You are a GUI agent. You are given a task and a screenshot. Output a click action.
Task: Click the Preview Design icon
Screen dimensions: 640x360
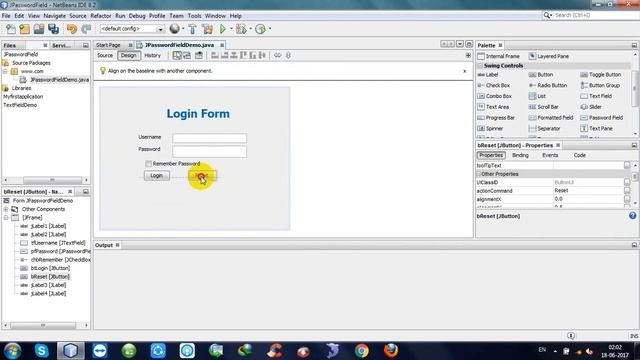tap(199, 56)
